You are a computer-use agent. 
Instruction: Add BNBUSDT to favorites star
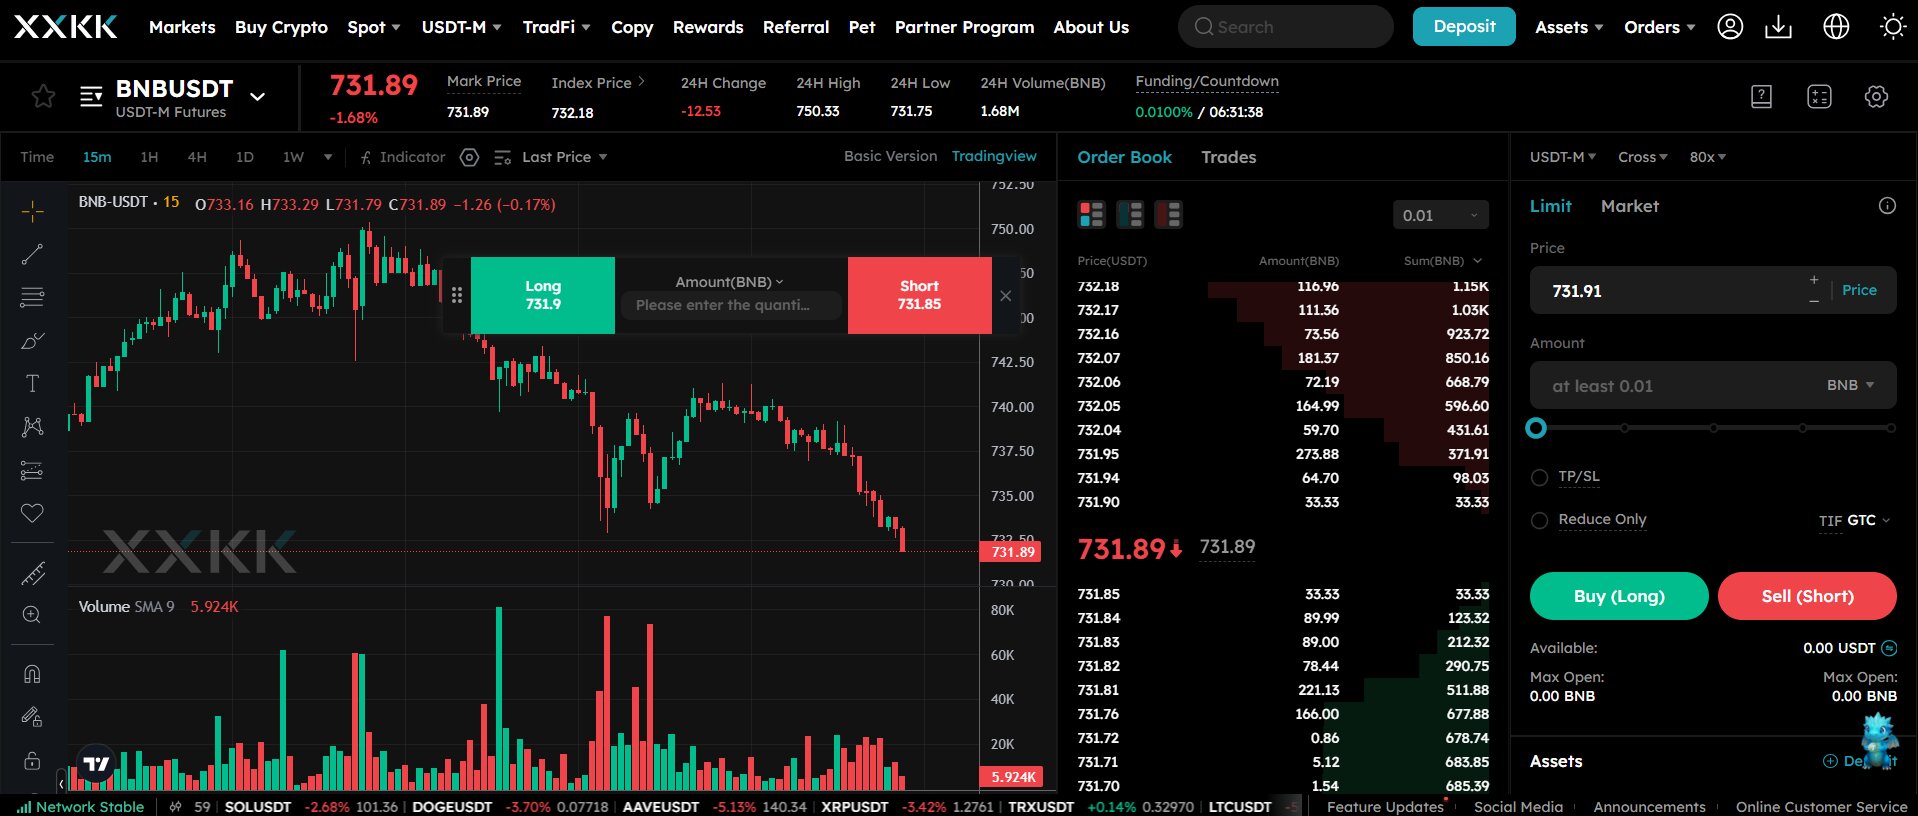[43, 96]
